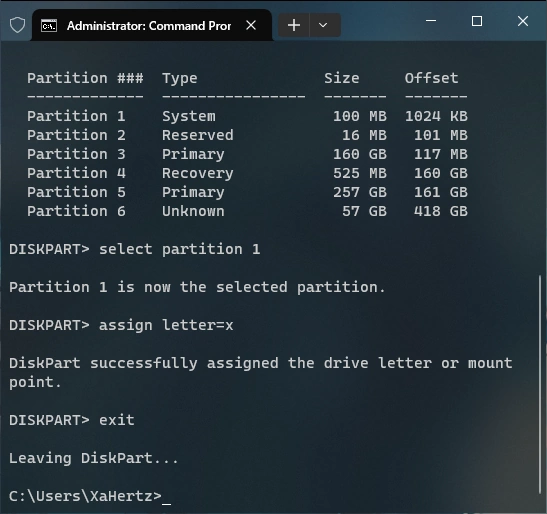This screenshot has height=514, width=547.
Task: Click the 'exit' command line
Action: (x=72, y=420)
